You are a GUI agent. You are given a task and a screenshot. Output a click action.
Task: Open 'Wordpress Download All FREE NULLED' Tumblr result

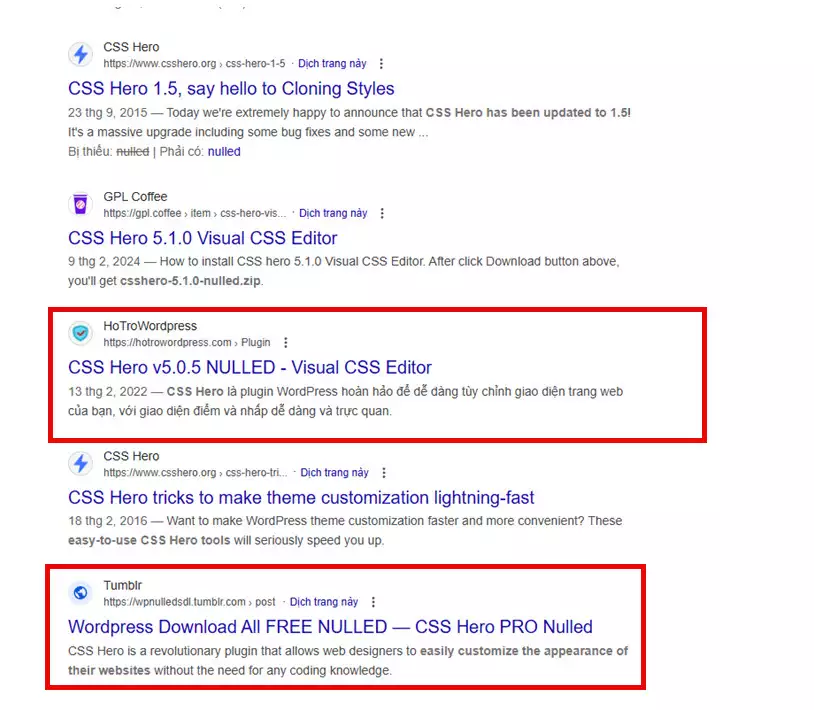click(330, 627)
